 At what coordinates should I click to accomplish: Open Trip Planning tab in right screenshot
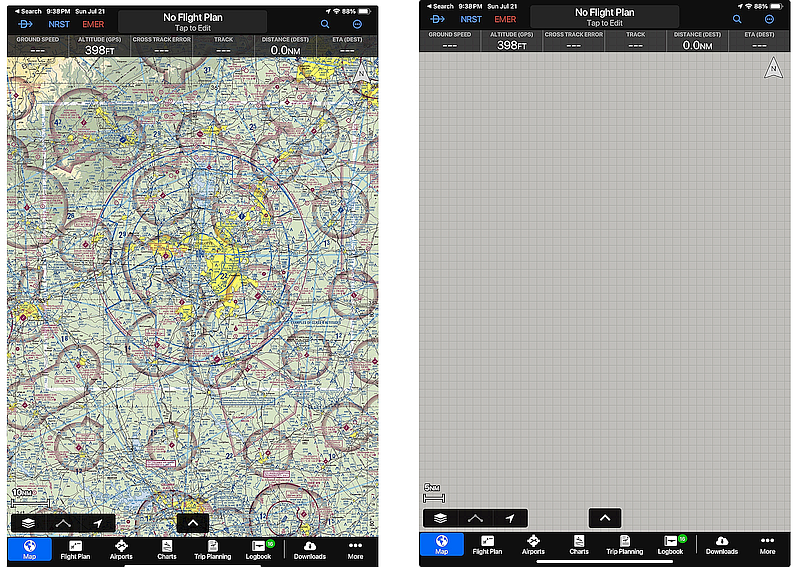point(625,545)
